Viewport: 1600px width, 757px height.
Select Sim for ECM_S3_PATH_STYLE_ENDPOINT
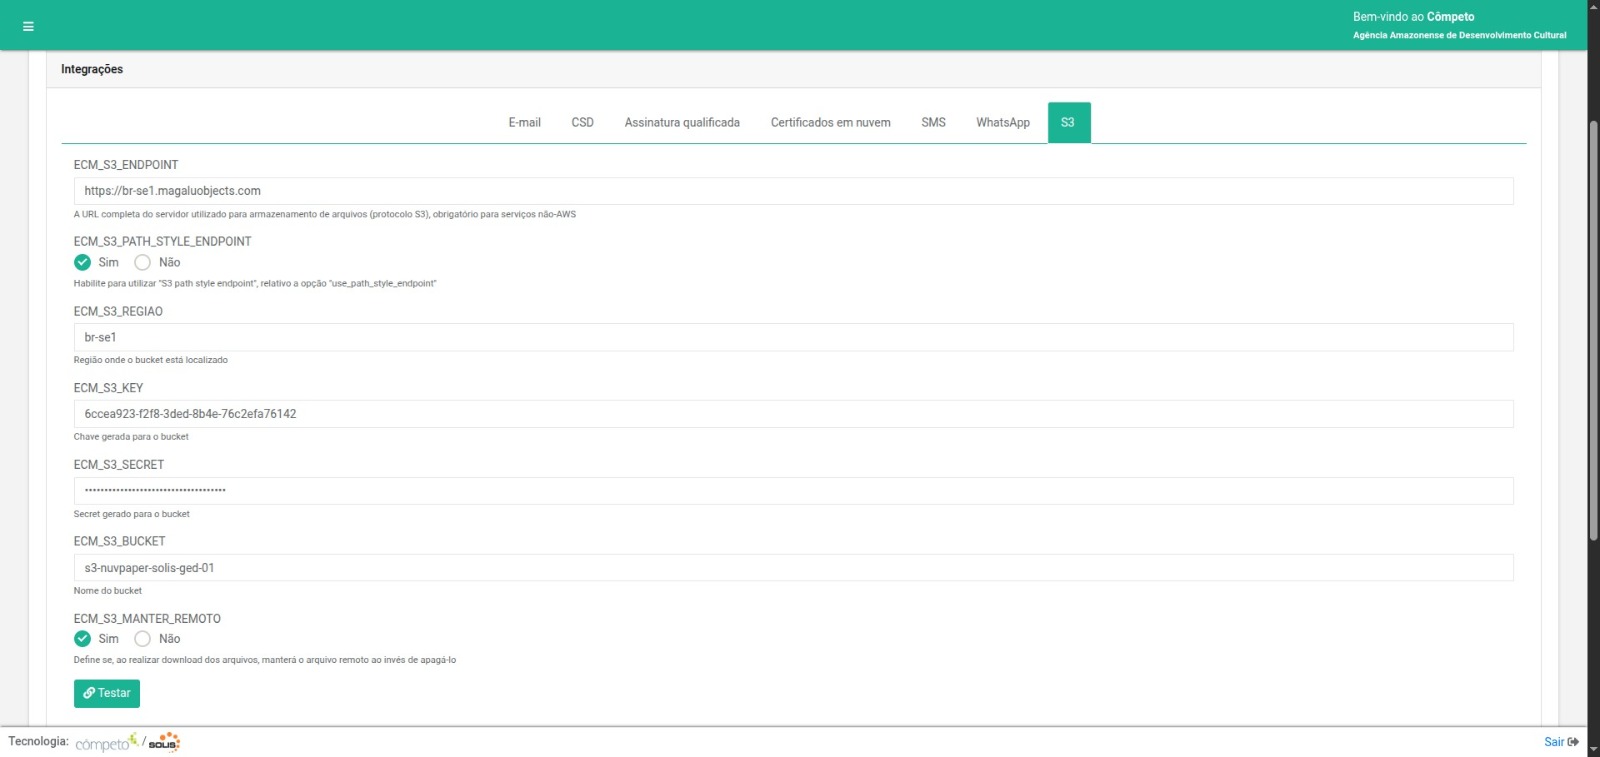tap(83, 262)
